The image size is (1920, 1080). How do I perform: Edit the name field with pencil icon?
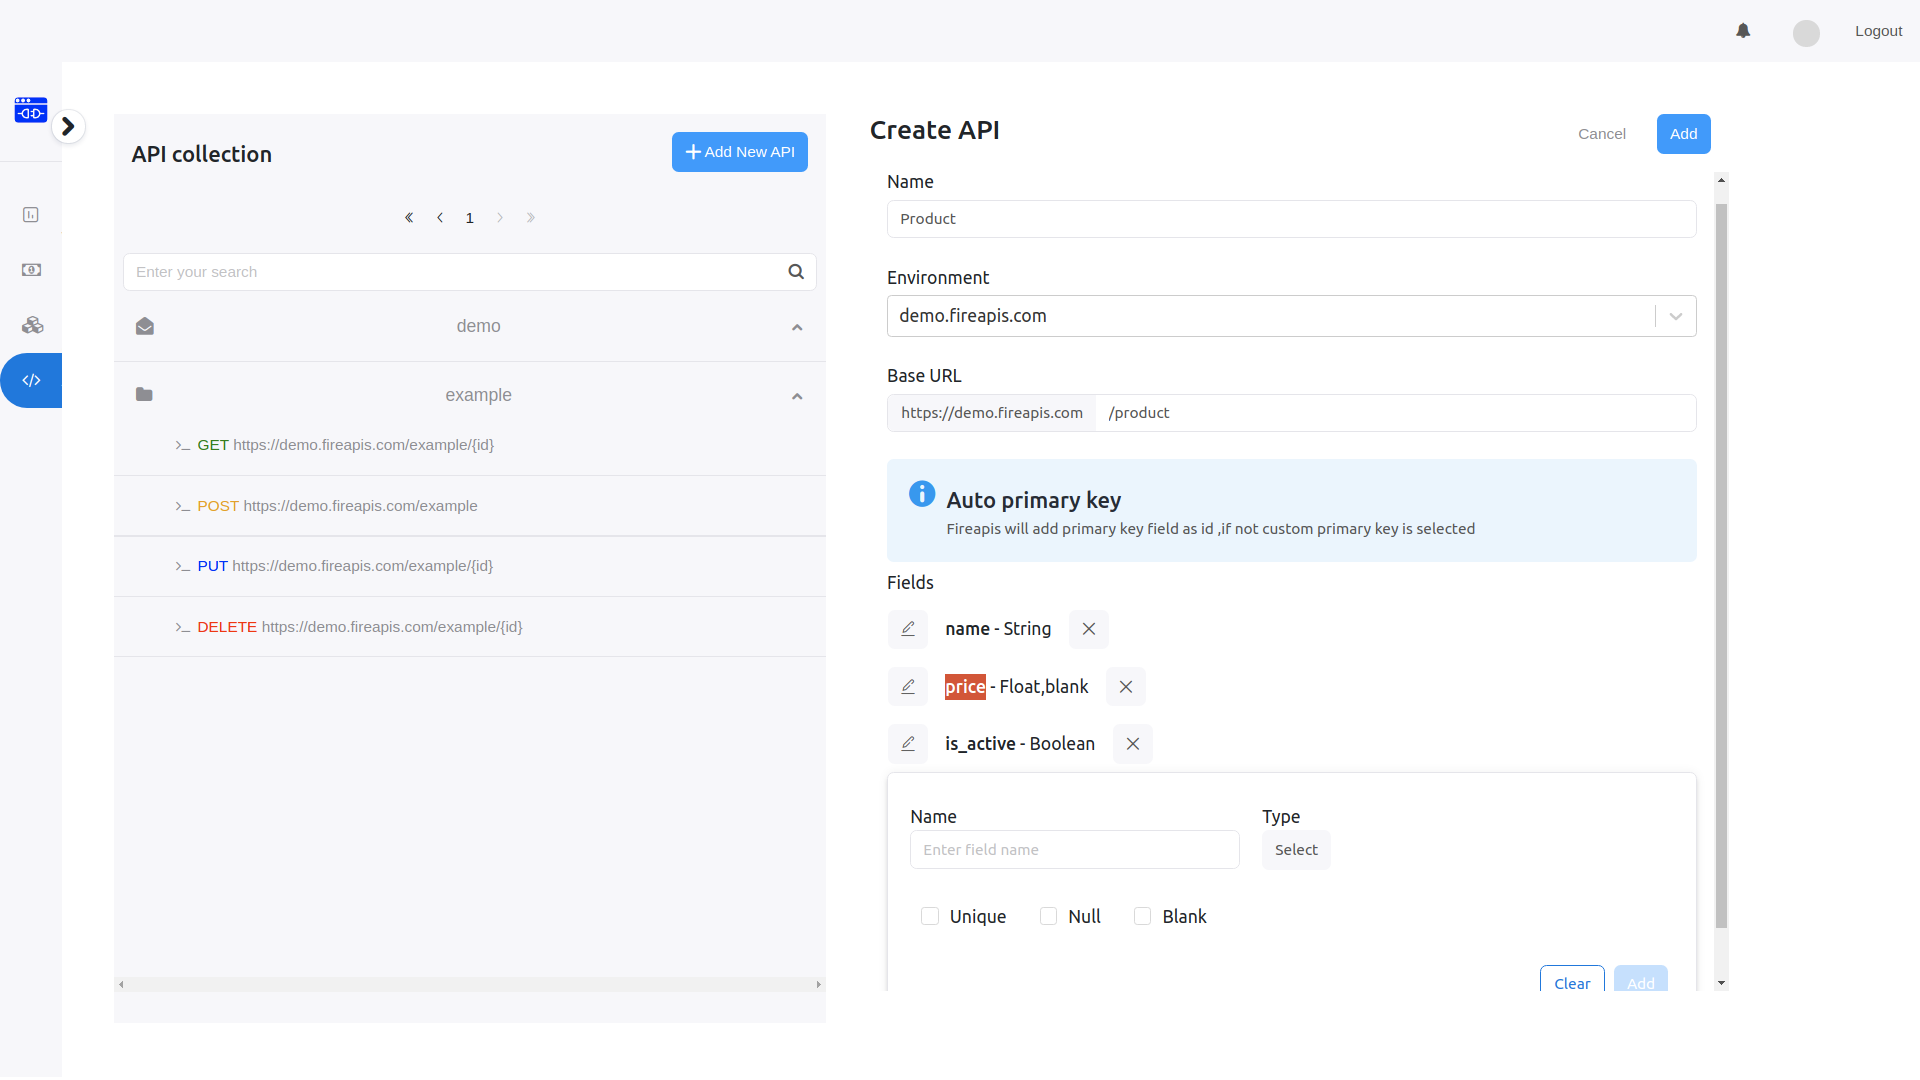(x=908, y=629)
